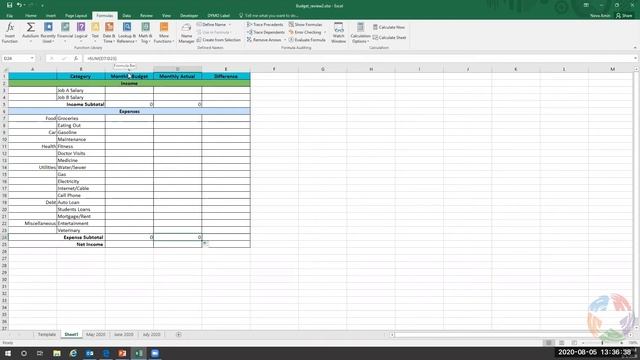Open the Math & Trig functions menu
This screenshot has height=360, width=640.
click(x=145, y=33)
